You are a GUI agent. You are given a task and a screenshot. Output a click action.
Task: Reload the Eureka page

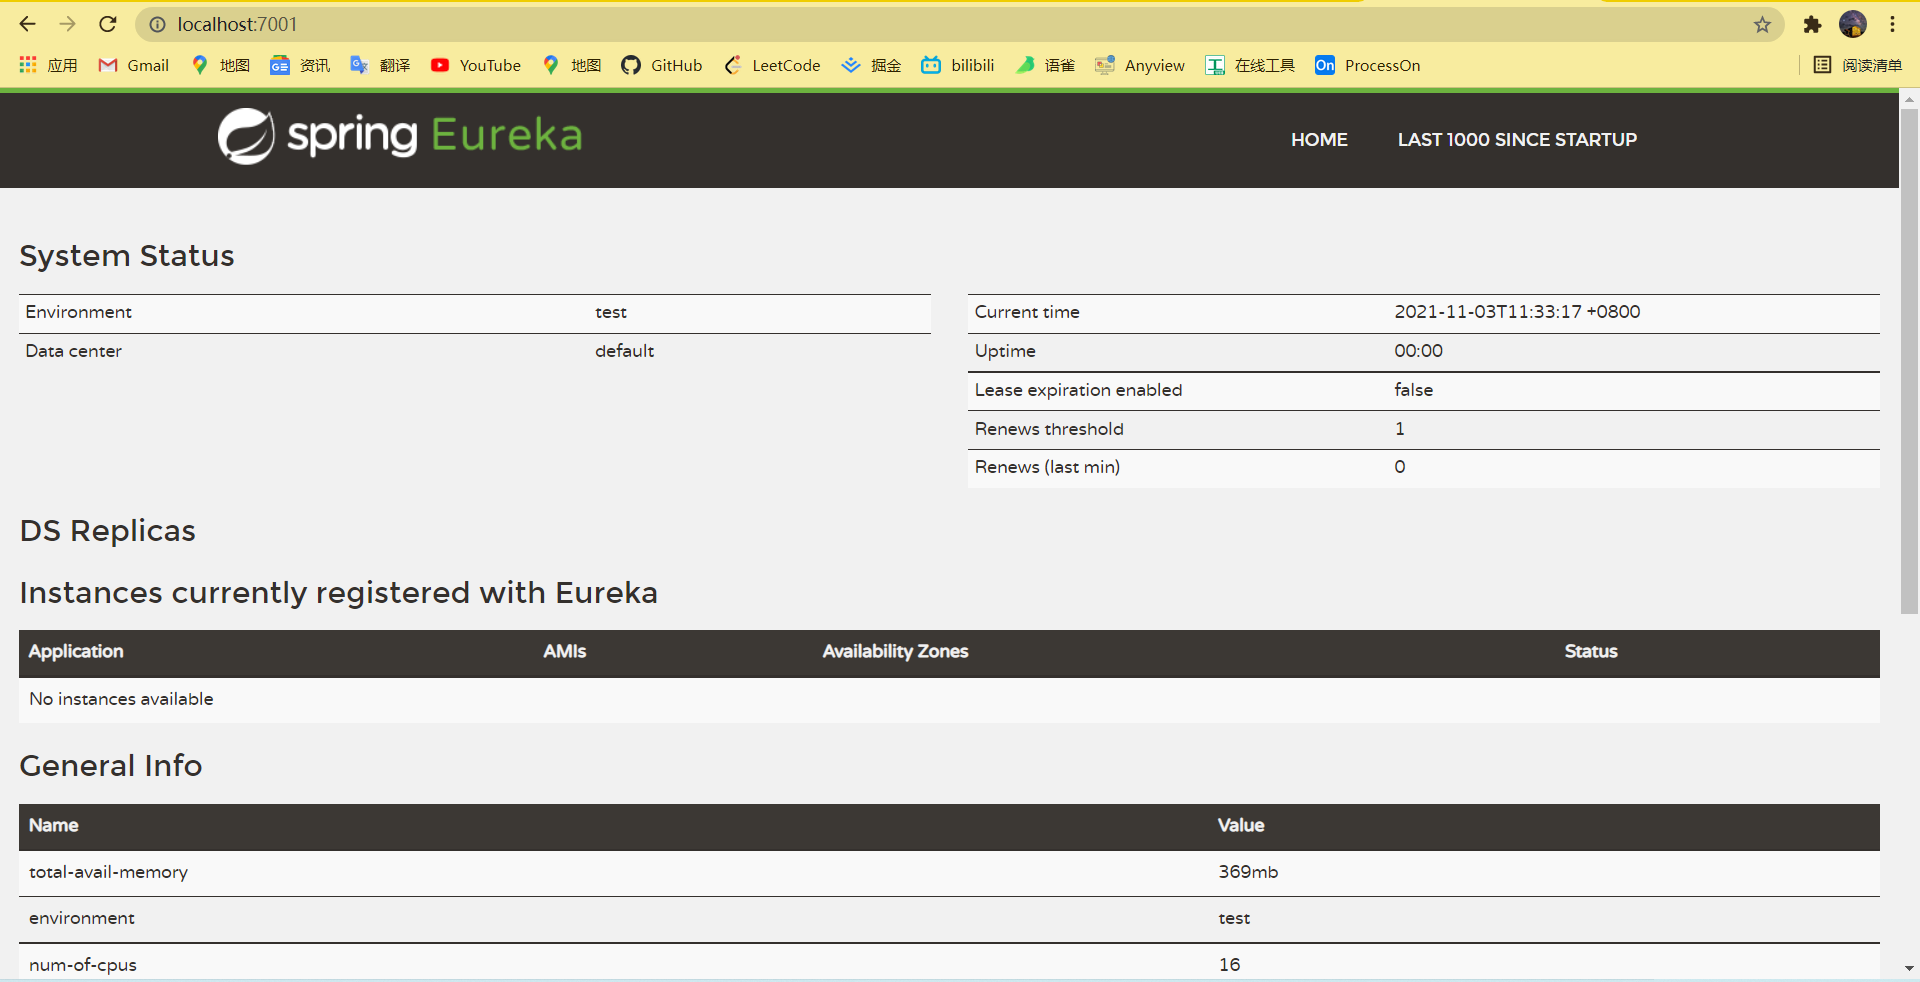tap(108, 24)
